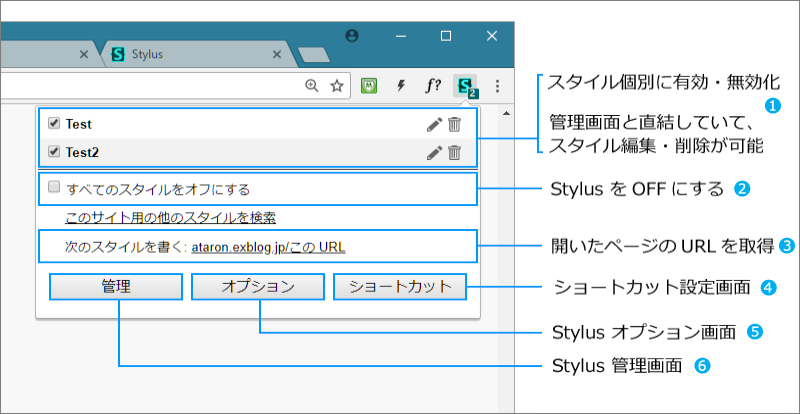
Task: Switch to the Stylus tab
Action: (196, 54)
